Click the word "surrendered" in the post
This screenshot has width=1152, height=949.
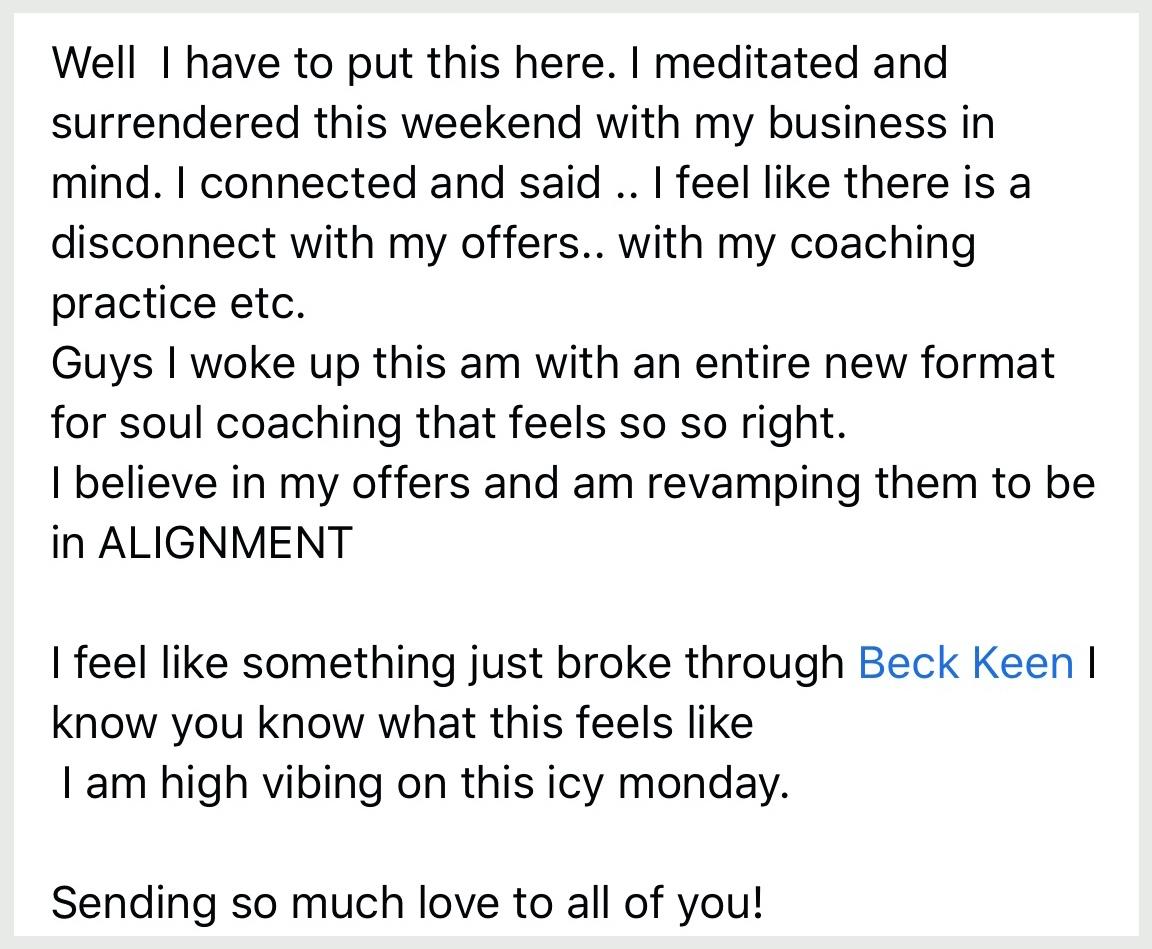tap(176, 123)
